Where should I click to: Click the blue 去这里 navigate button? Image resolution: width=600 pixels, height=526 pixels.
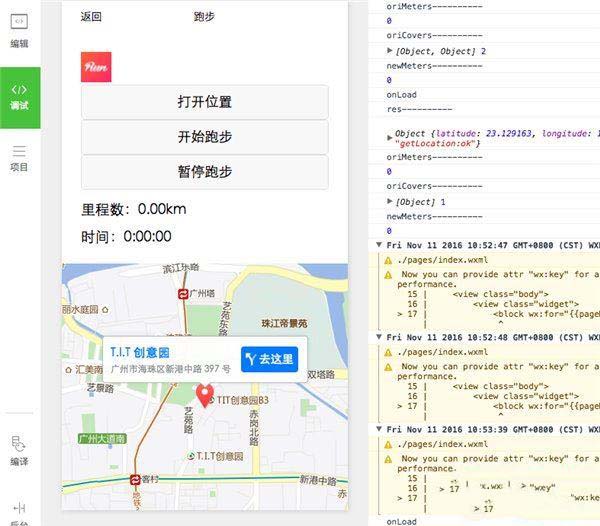point(269,359)
